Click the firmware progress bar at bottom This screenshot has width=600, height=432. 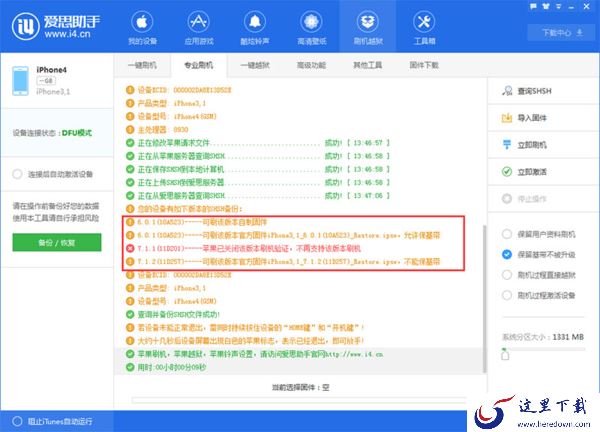(x=299, y=401)
